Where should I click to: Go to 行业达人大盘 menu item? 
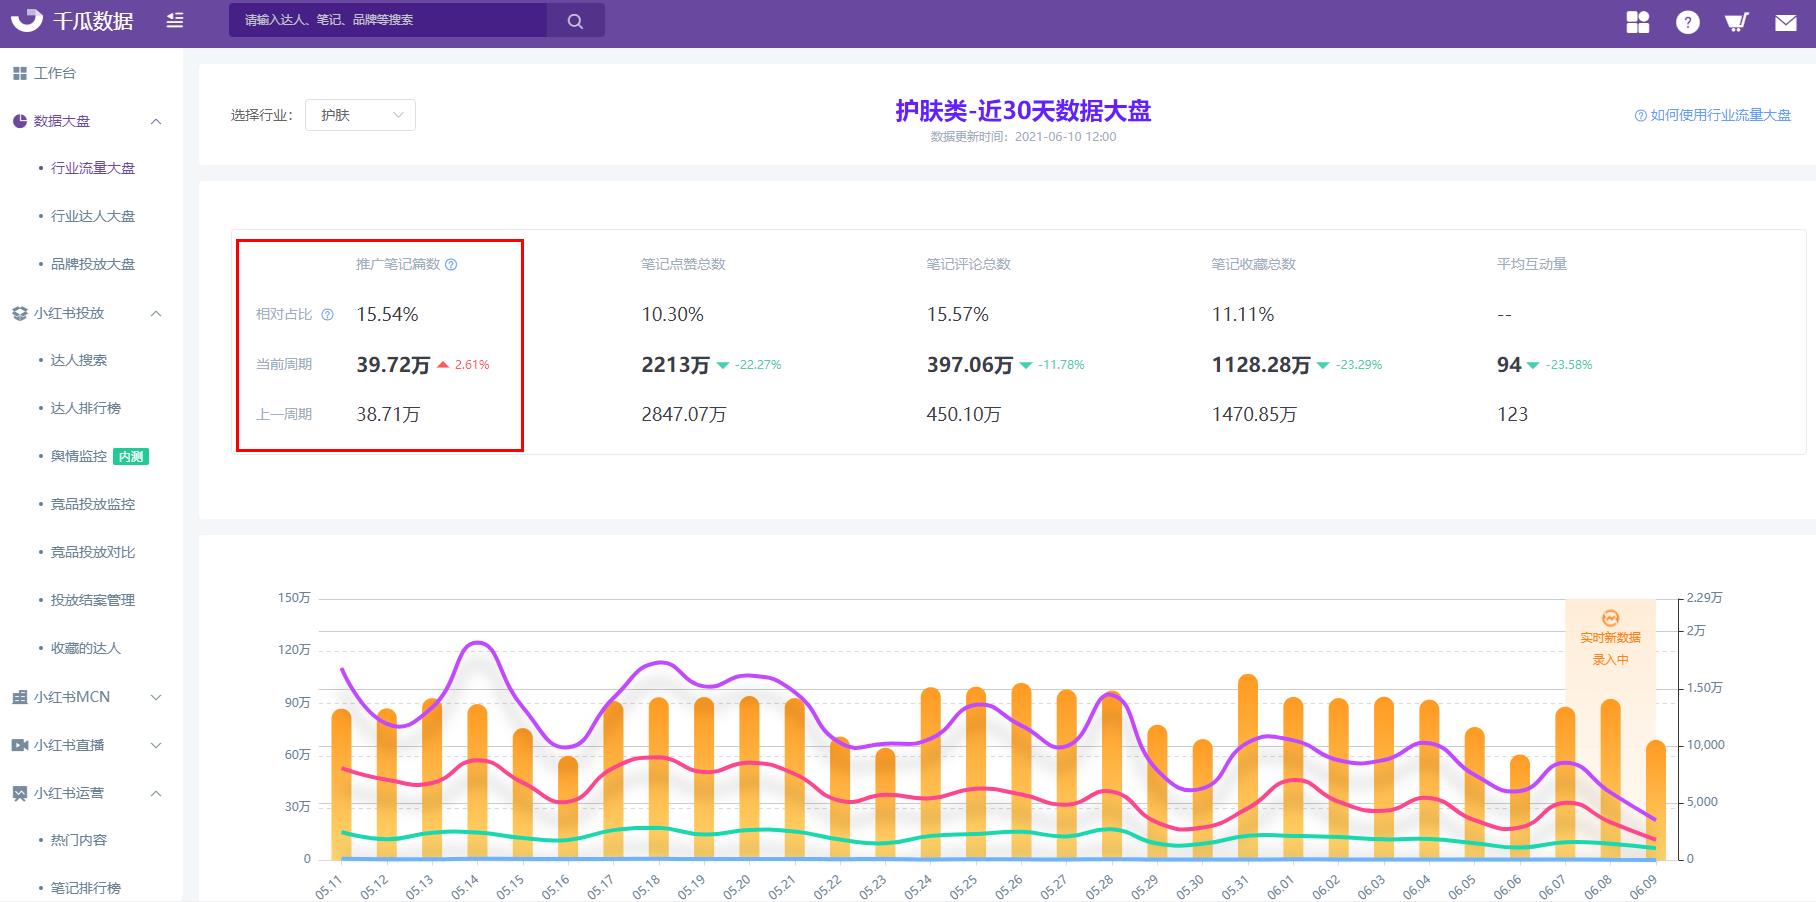pos(93,216)
